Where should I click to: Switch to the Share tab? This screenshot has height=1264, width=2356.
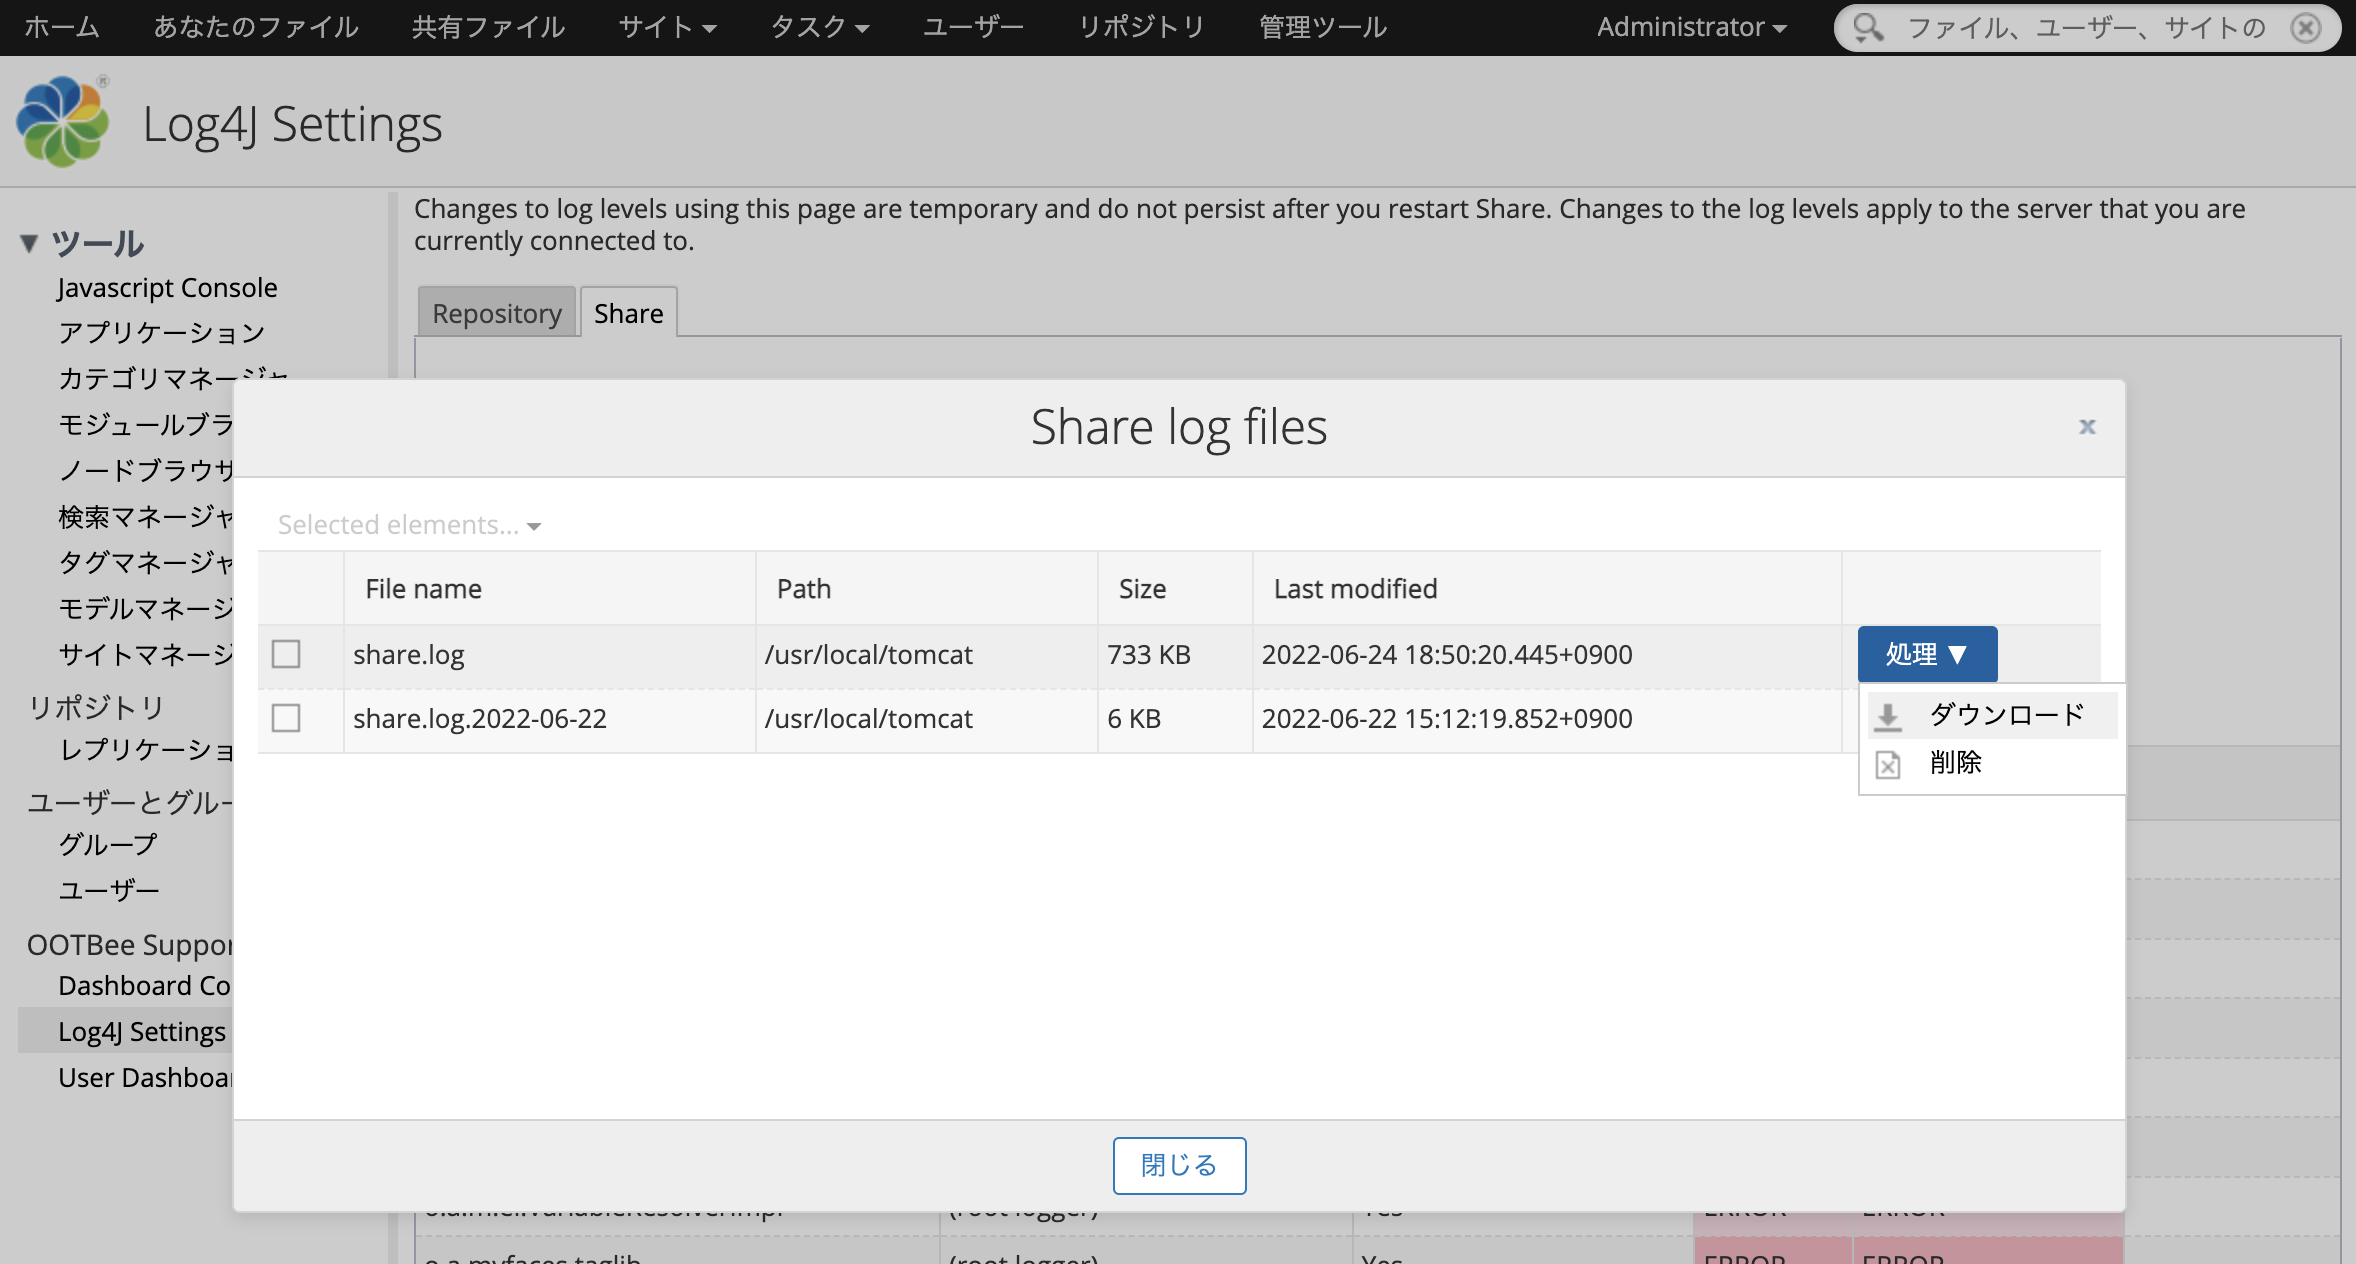pyautogui.click(x=628, y=312)
